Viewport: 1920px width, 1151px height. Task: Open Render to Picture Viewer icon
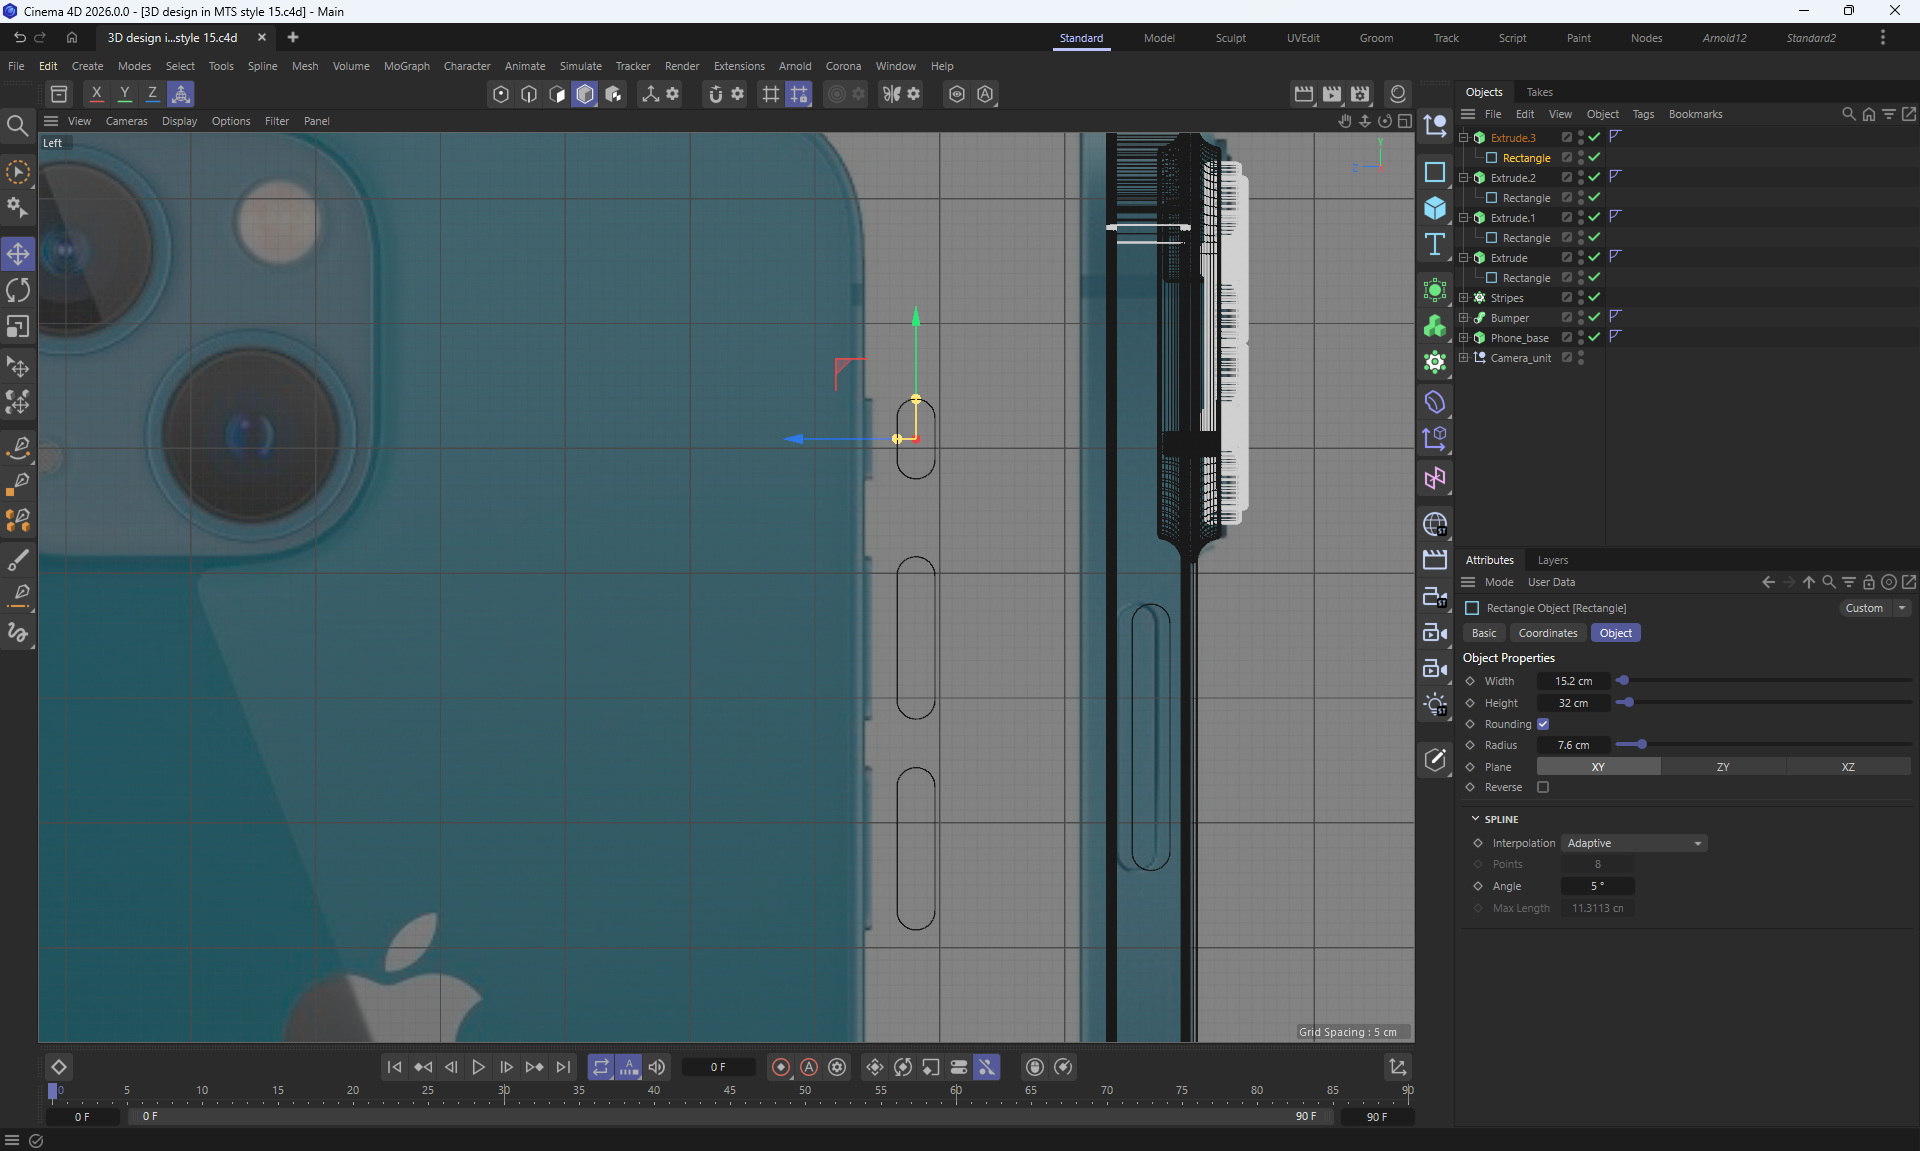tap(1332, 94)
